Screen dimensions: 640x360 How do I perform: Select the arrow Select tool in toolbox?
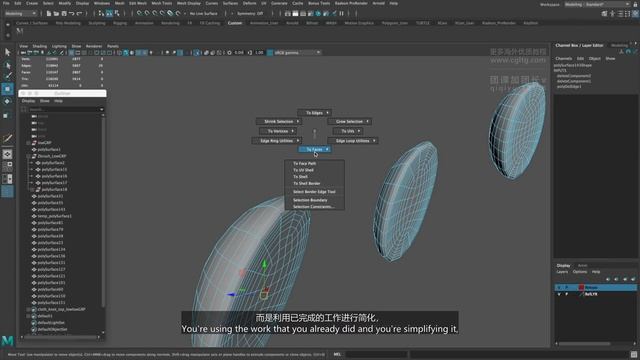[x=7, y=52]
